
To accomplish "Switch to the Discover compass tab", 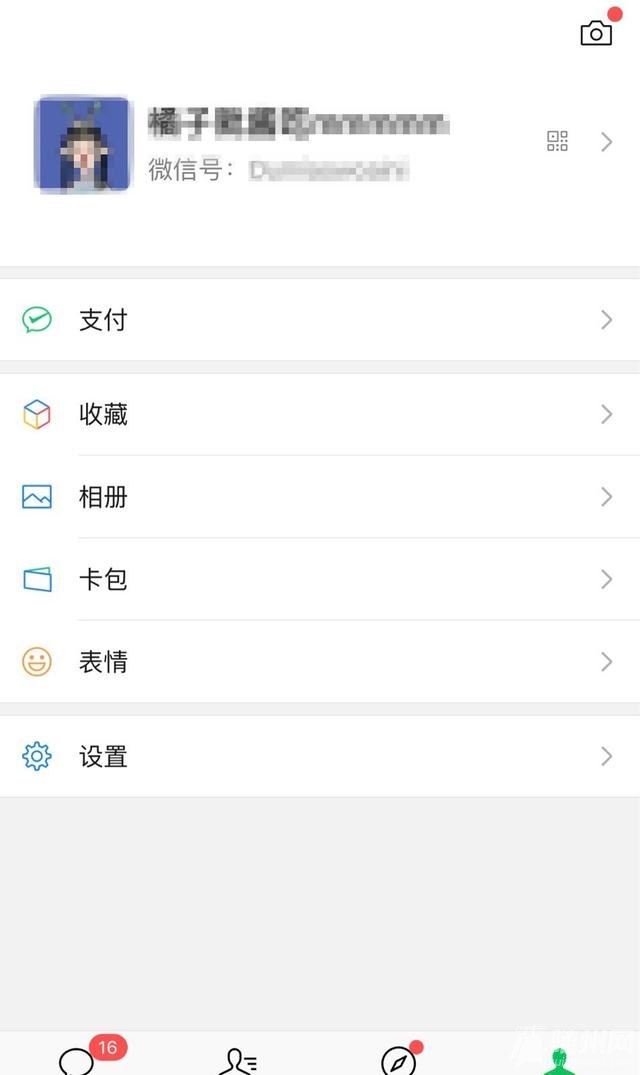I will pos(399,1060).
